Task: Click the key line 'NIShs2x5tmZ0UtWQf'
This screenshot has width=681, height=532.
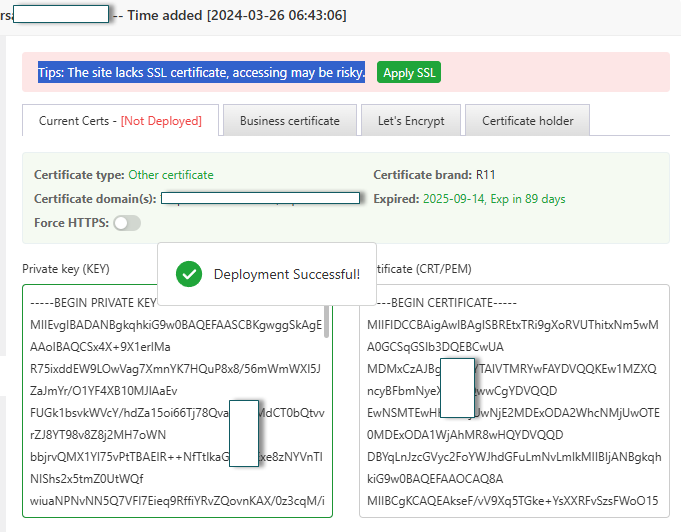Action: coord(86,479)
